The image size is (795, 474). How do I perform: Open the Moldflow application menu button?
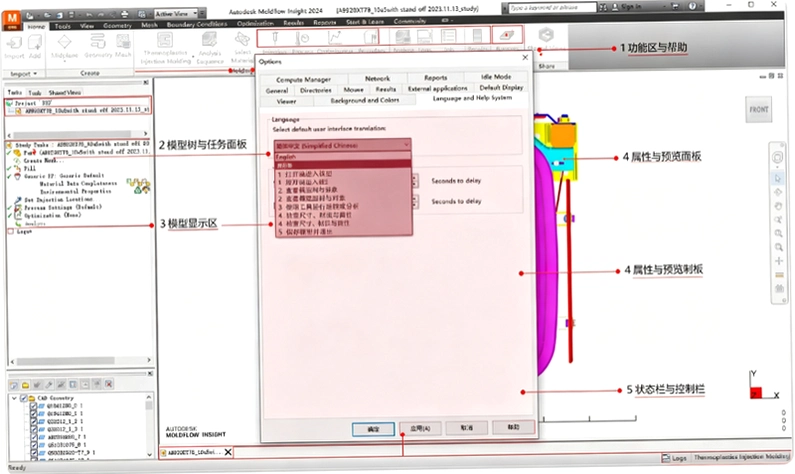[11, 19]
